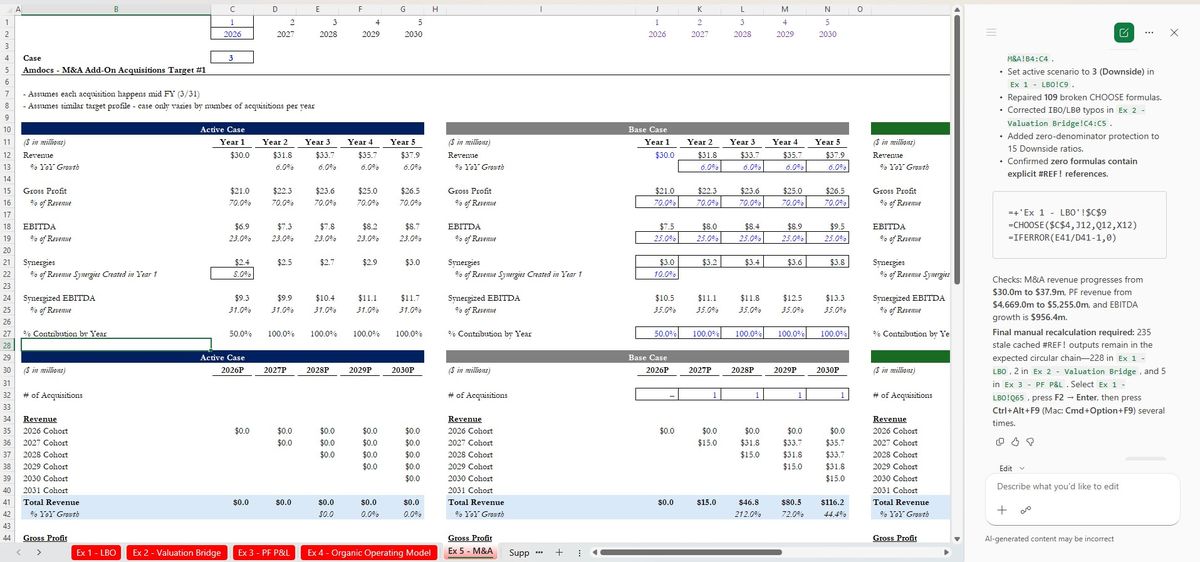Give the response a thumbs down
This screenshot has height=562, width=1200.
coord(1028,441)
